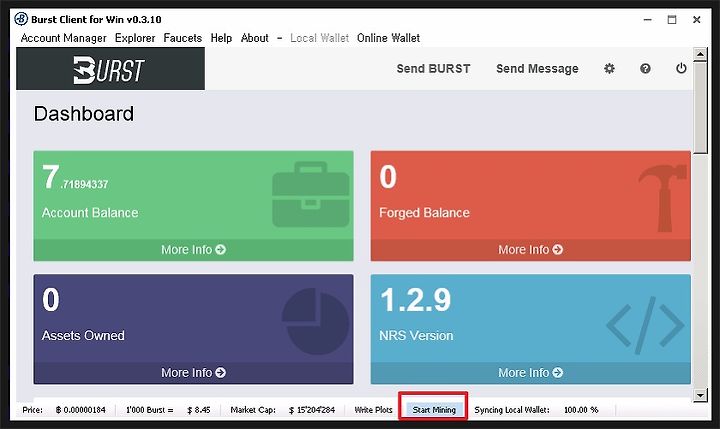720x429 pixels.
Task: Click the 1.2.9 version number
Action: tap(416, 300)
